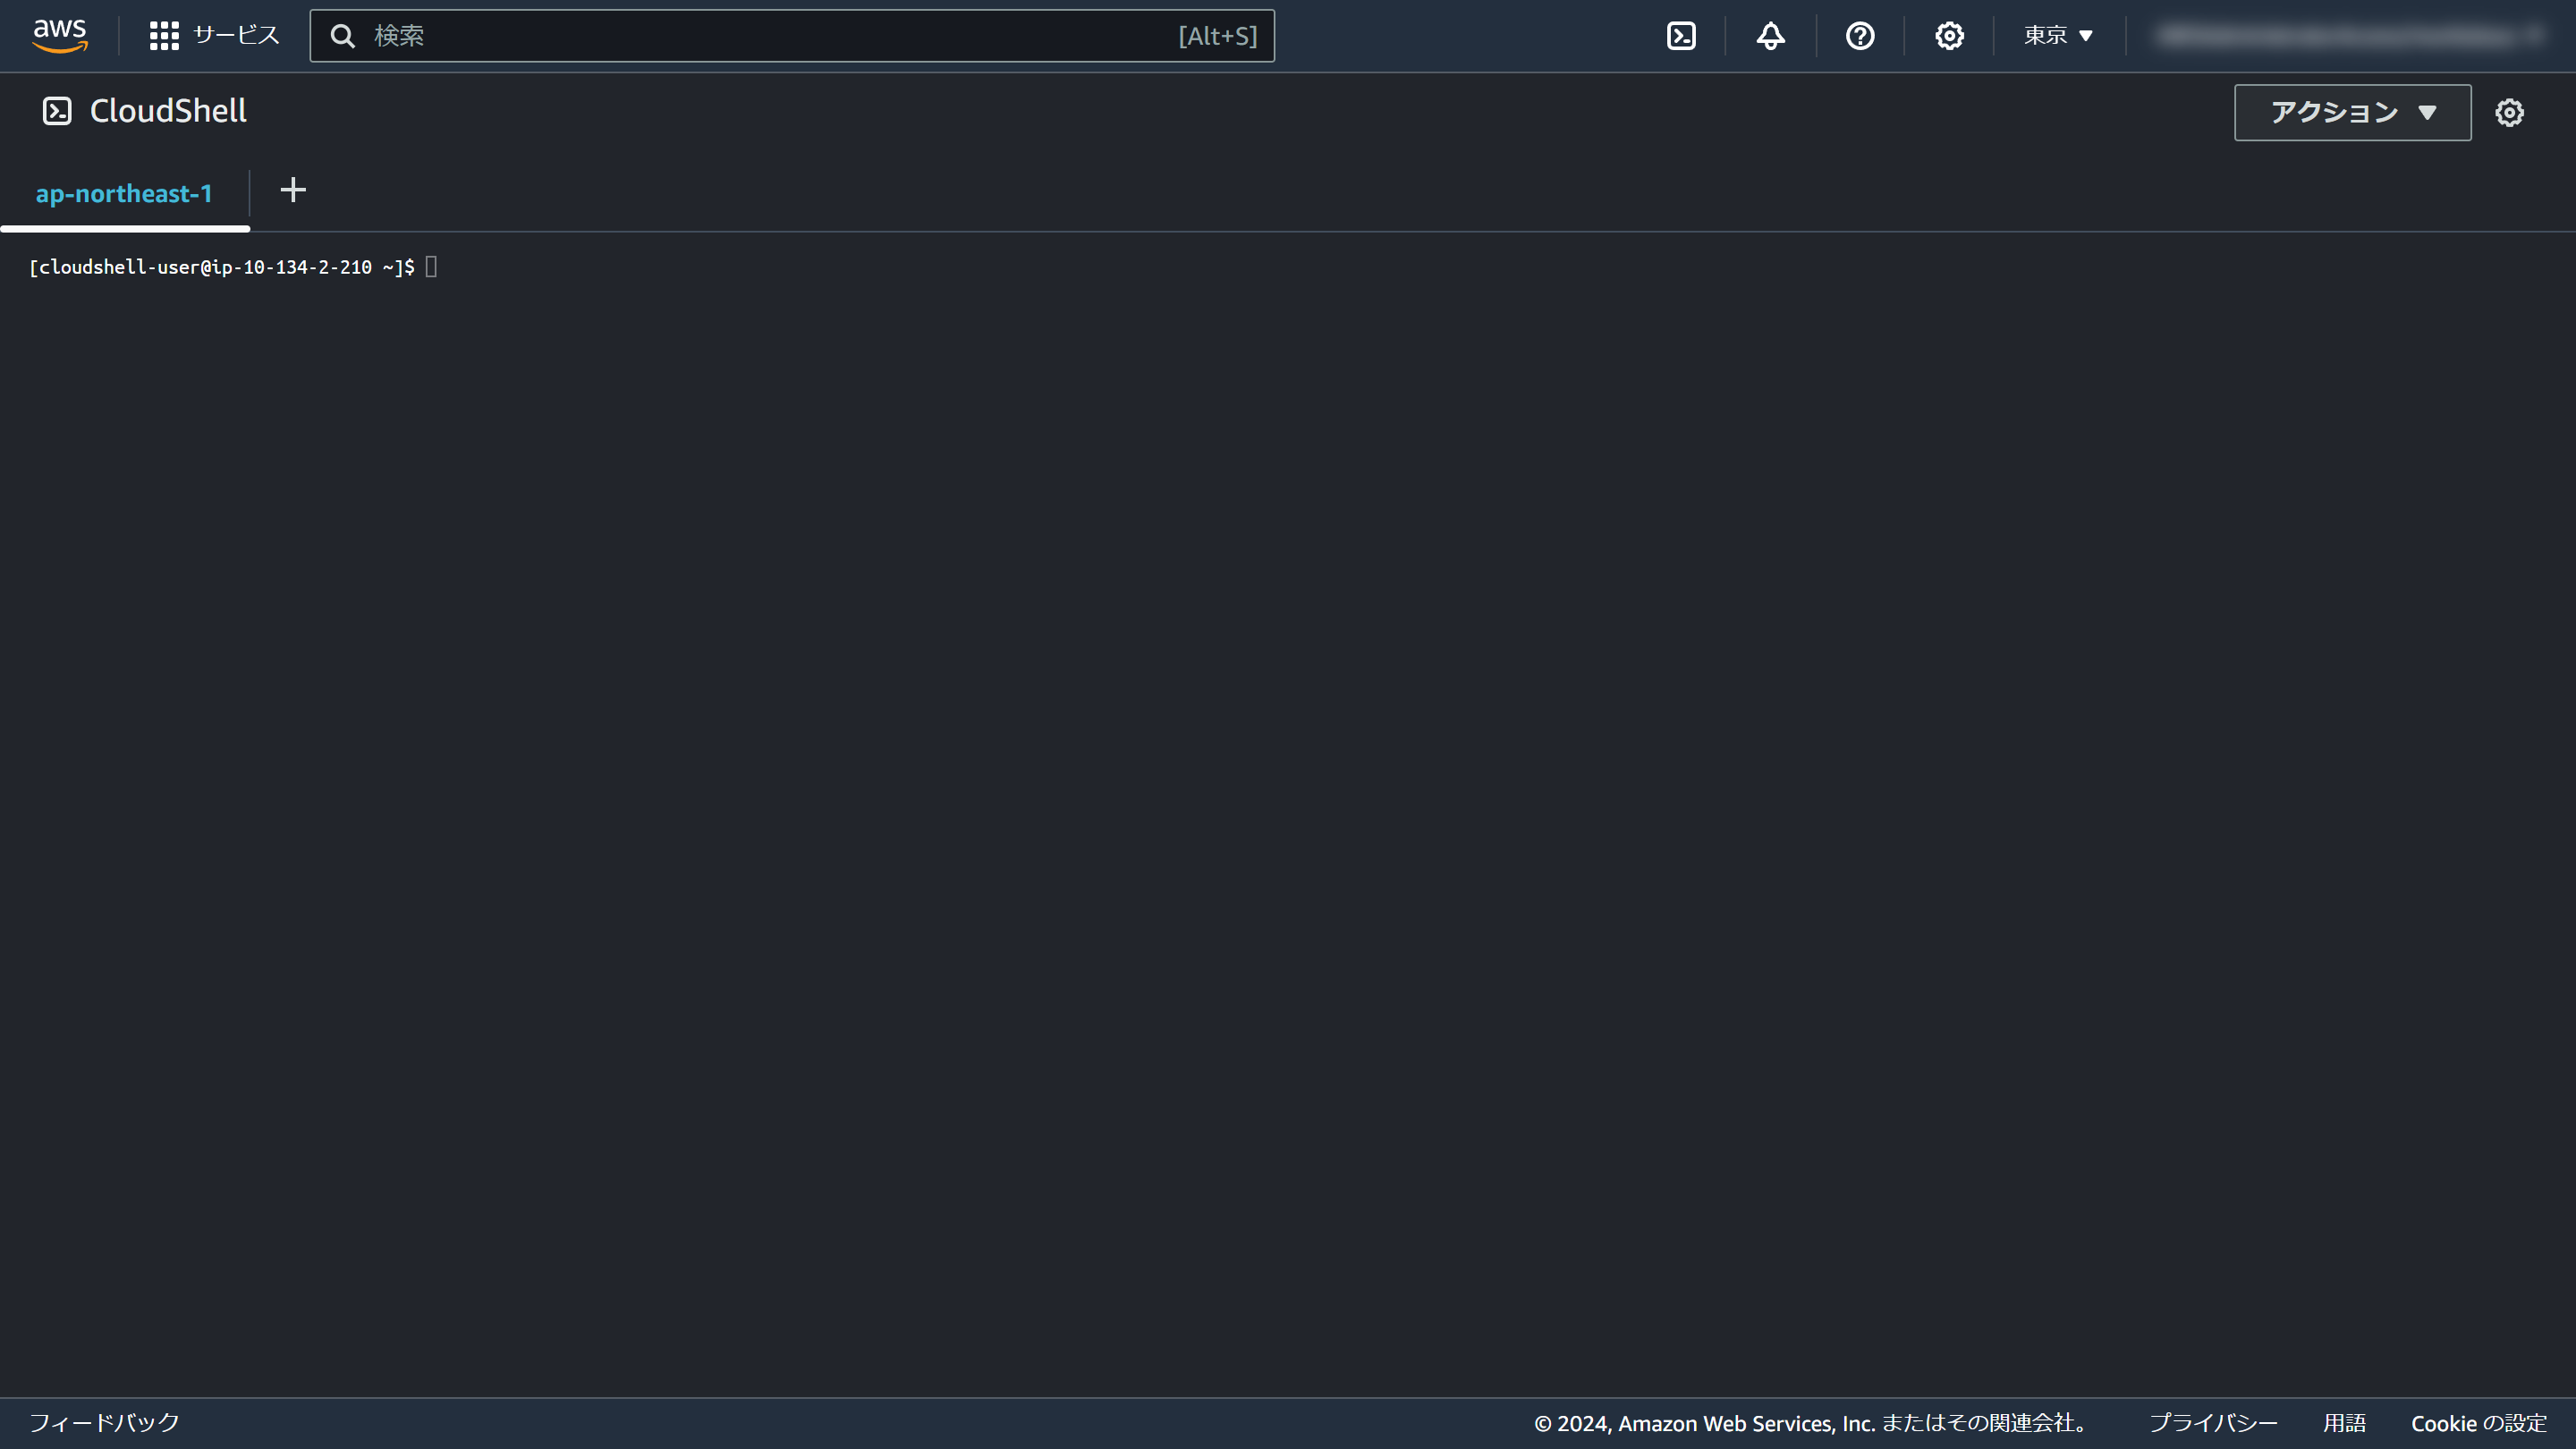Click the search magnifier icon
The image size is (2576, 1449).
(343, 36)
